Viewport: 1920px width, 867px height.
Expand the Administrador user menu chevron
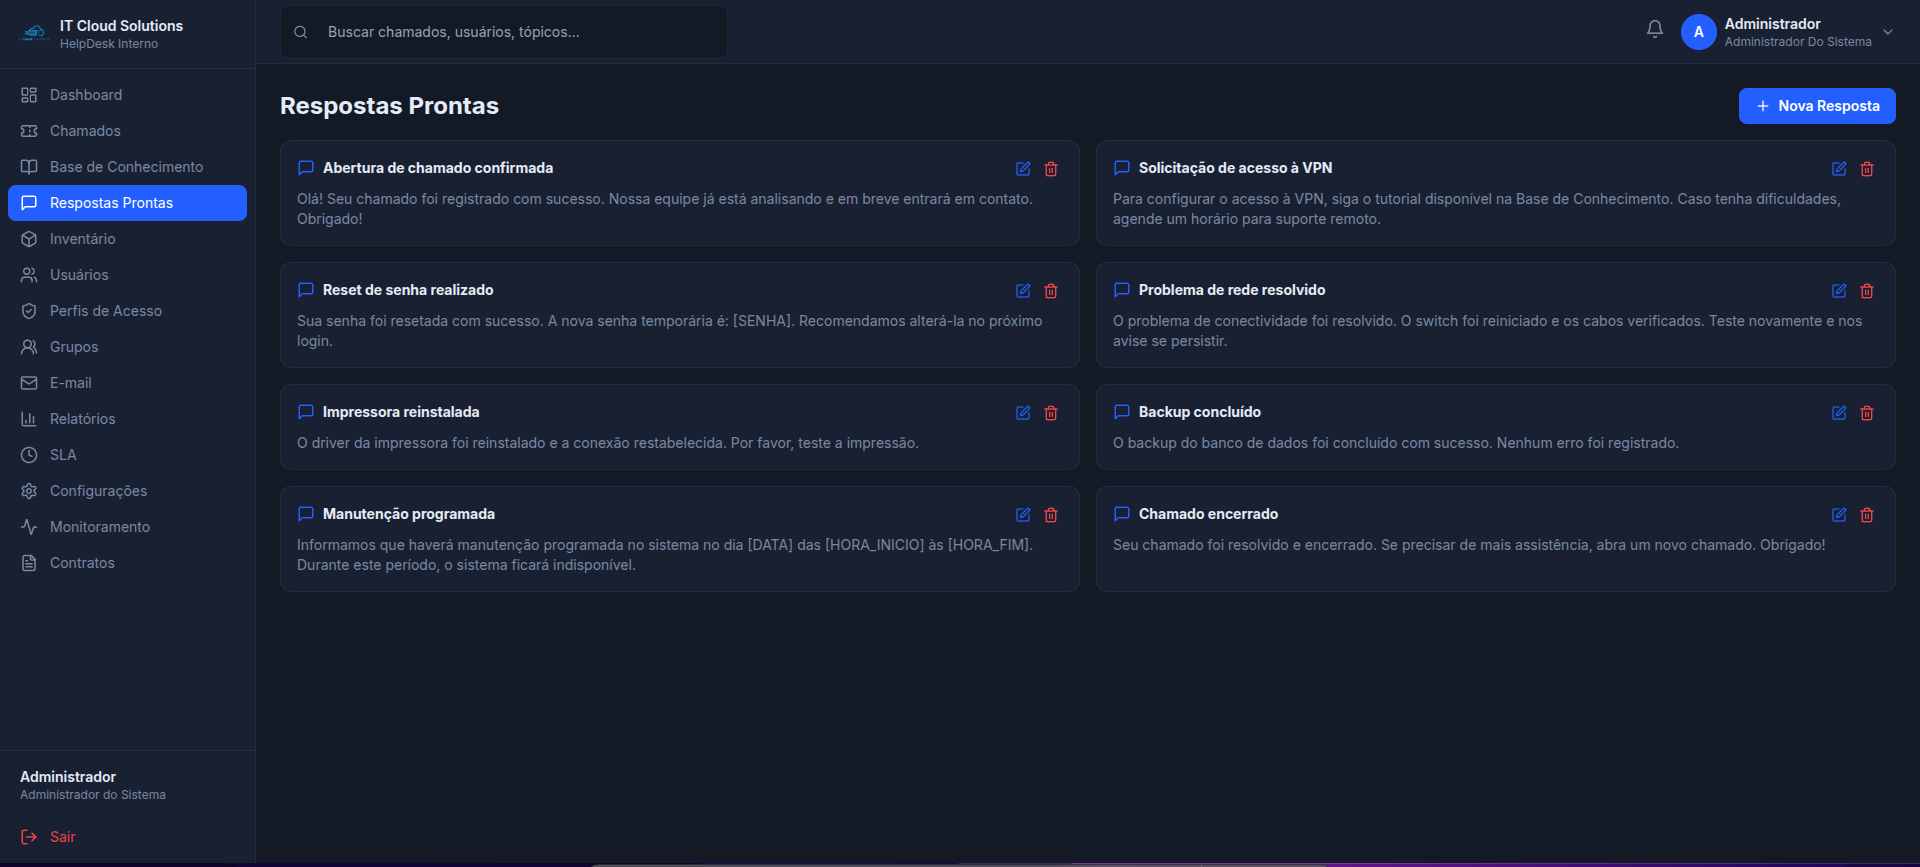[x=1888, y=32]
